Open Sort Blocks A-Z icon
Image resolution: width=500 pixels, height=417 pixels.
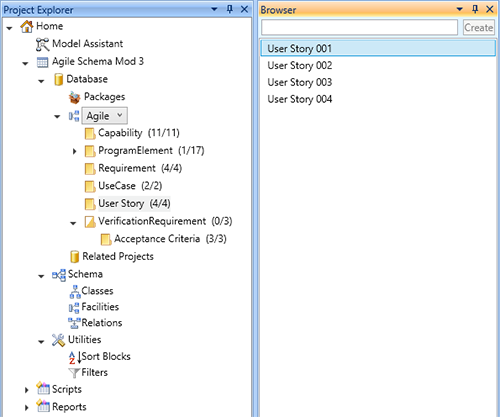pyautogui.click(x=75, y=357)
